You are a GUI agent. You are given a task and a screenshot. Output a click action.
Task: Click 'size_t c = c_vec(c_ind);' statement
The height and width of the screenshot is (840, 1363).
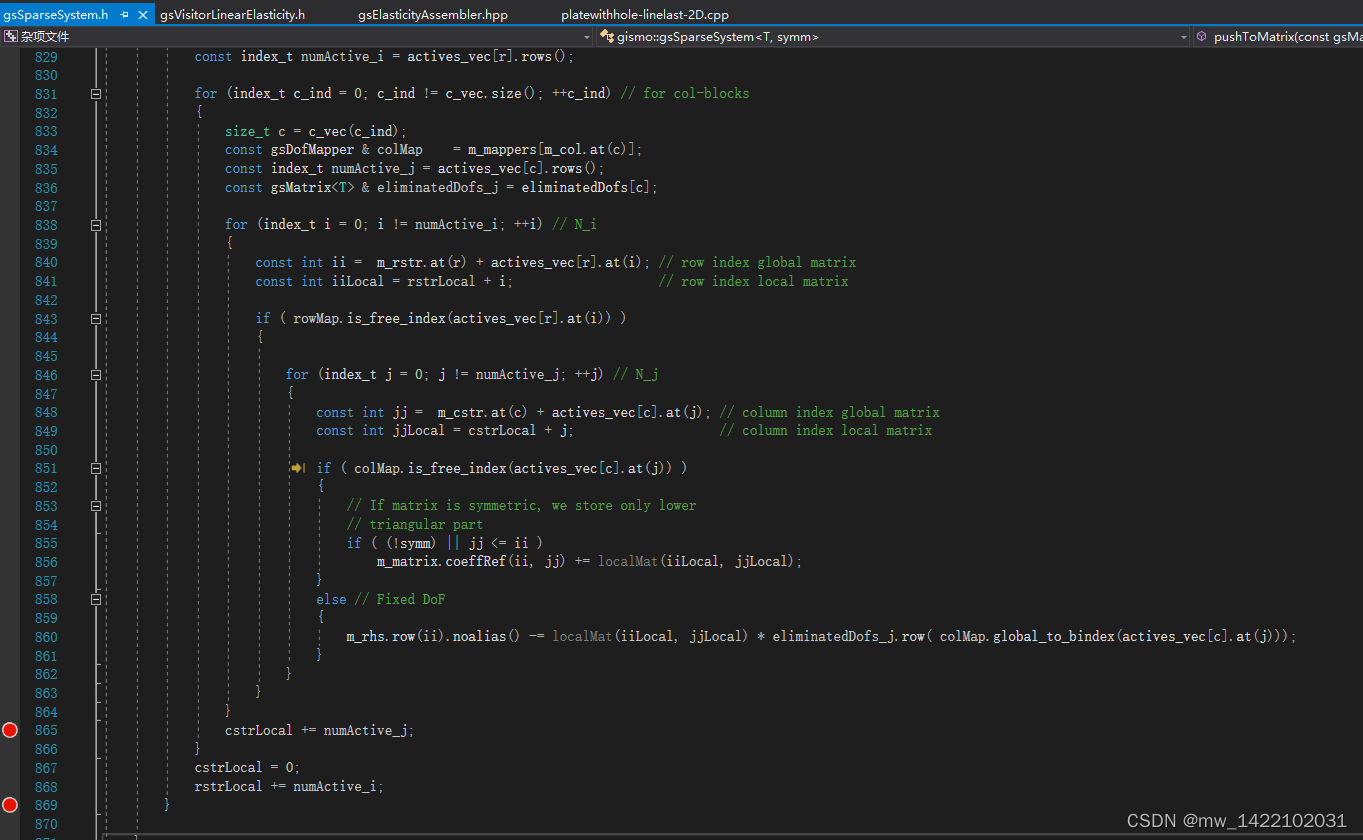point(316,132)
